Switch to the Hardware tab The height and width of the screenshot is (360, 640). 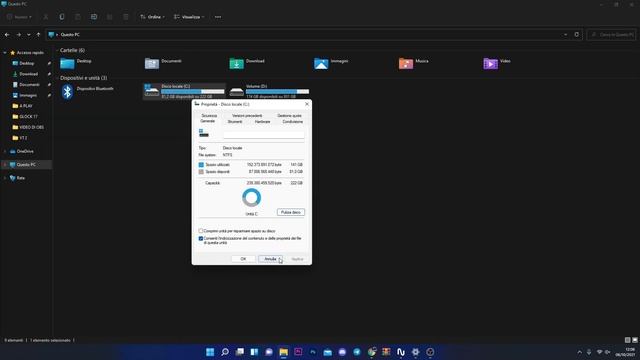[262, 122]
